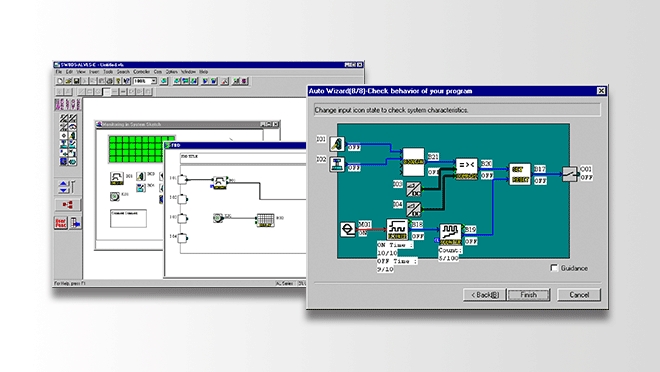Click the red tree structure icon in palette
660x372 pixels.
pyautogui.click(x=67, y=205)
